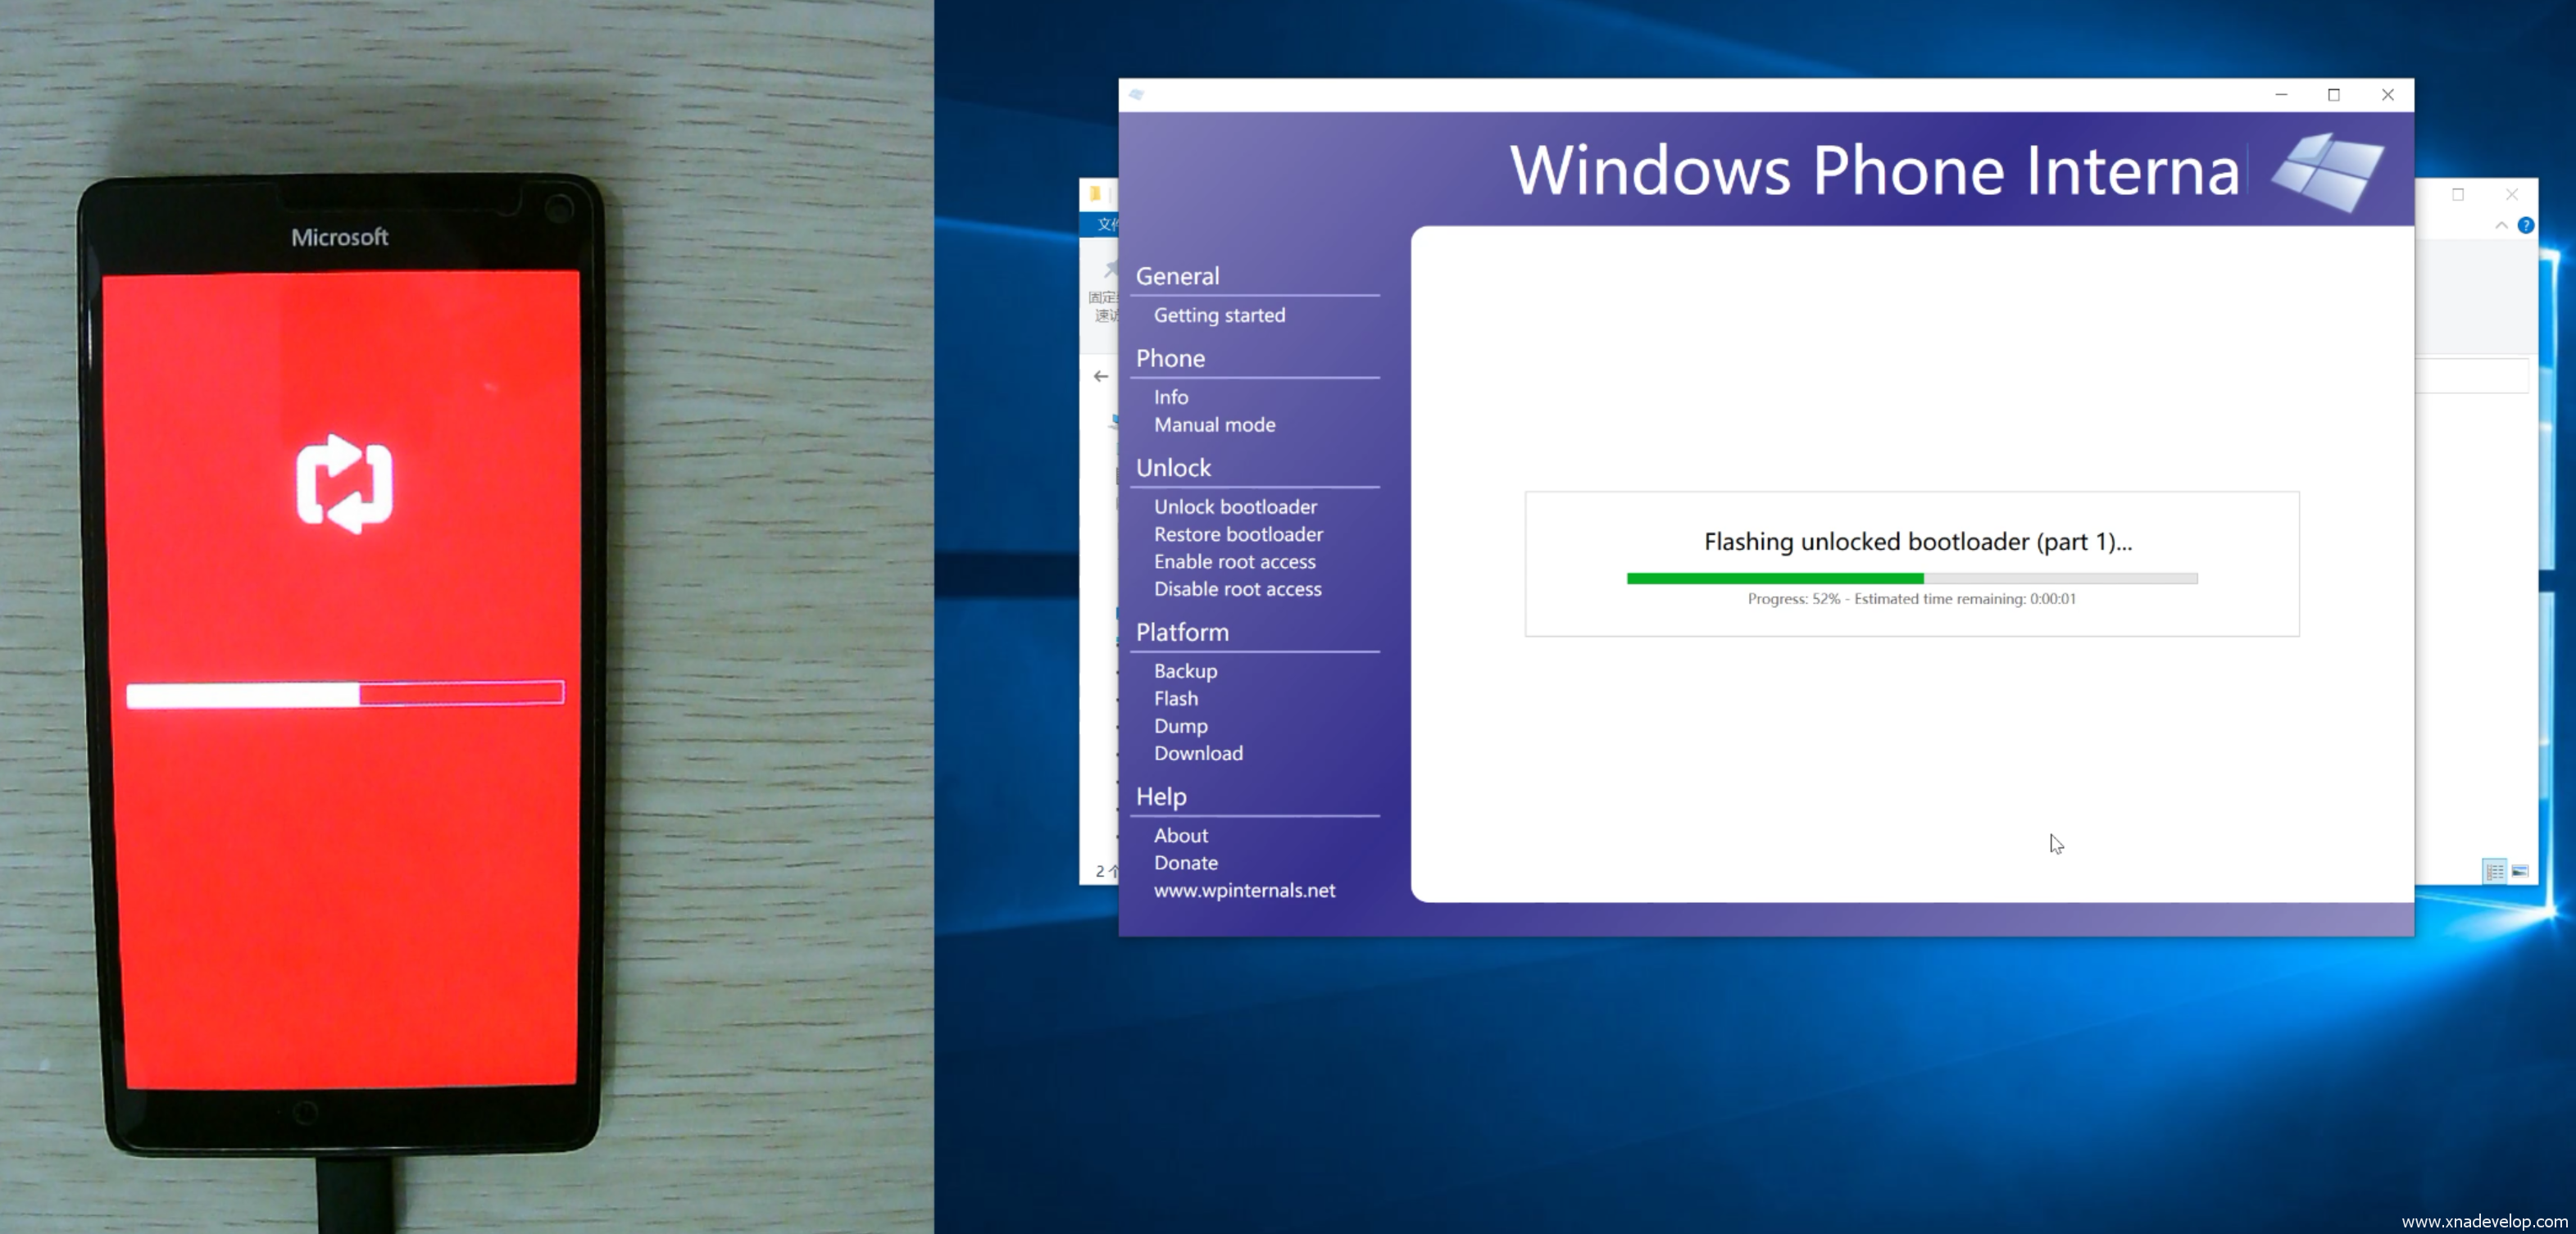Image resolution: width=2576 pixels, height=1234 pixels.
Task: Open the Dump page
Action: [1180, 726]
